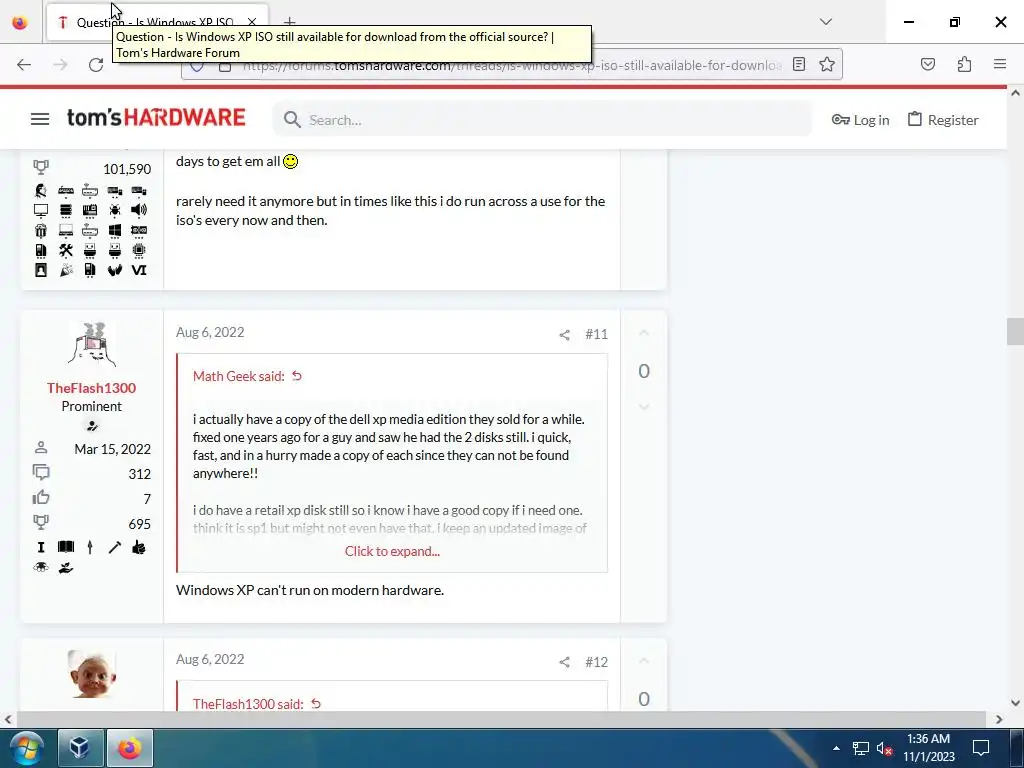Open VirtualBox from the taskbar
The height and width of the screenshot is (768, 1024).
(x=80, y=748)
